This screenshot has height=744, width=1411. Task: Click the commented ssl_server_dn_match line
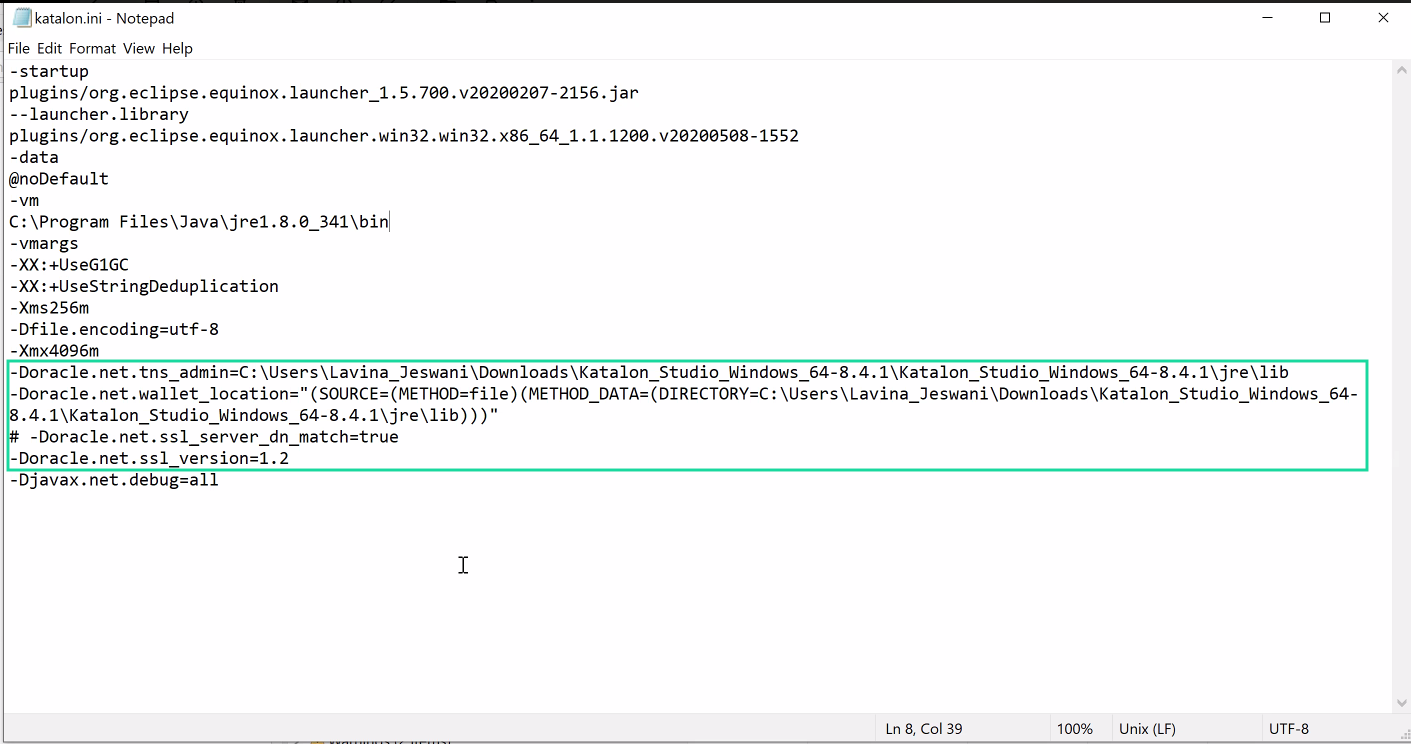point(204,437)
